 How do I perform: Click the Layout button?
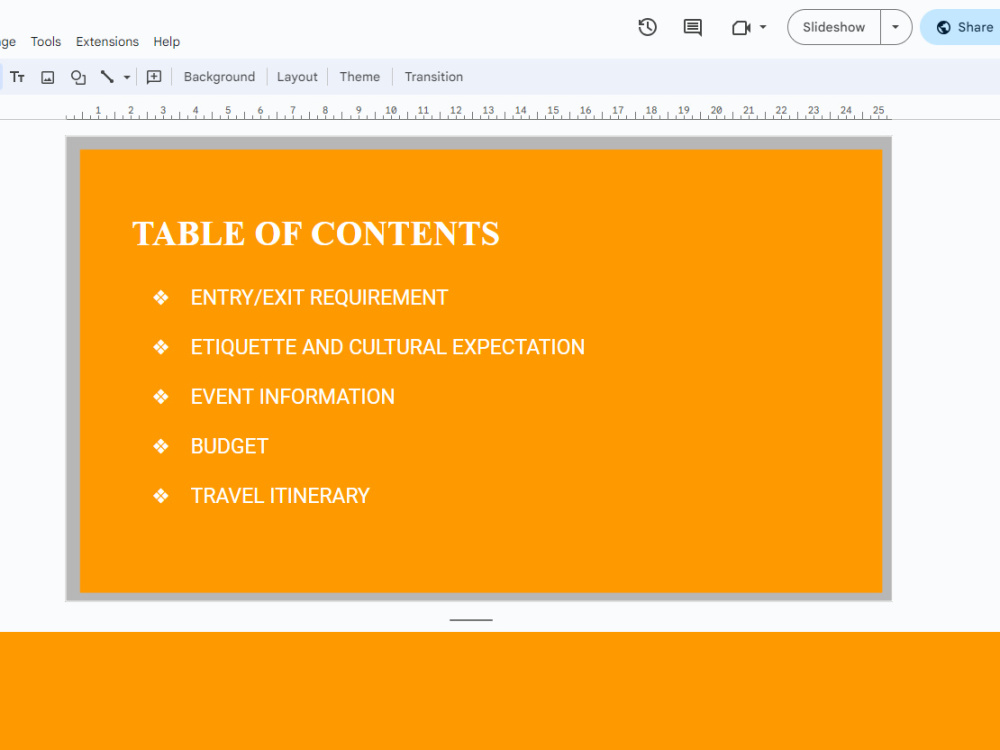[x=297, y=77]
